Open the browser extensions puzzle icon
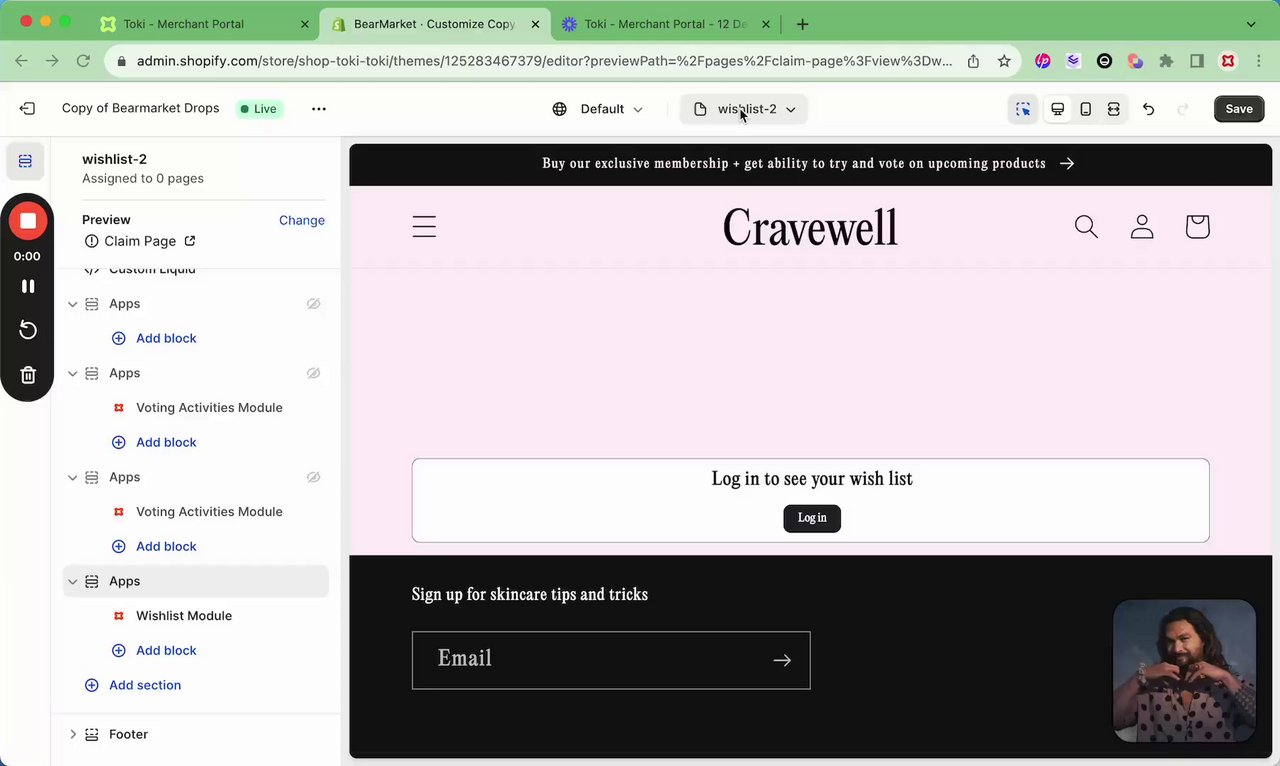Viewport: 1280px width, 766px height. pyautogui.click(x=1166, y=61)
